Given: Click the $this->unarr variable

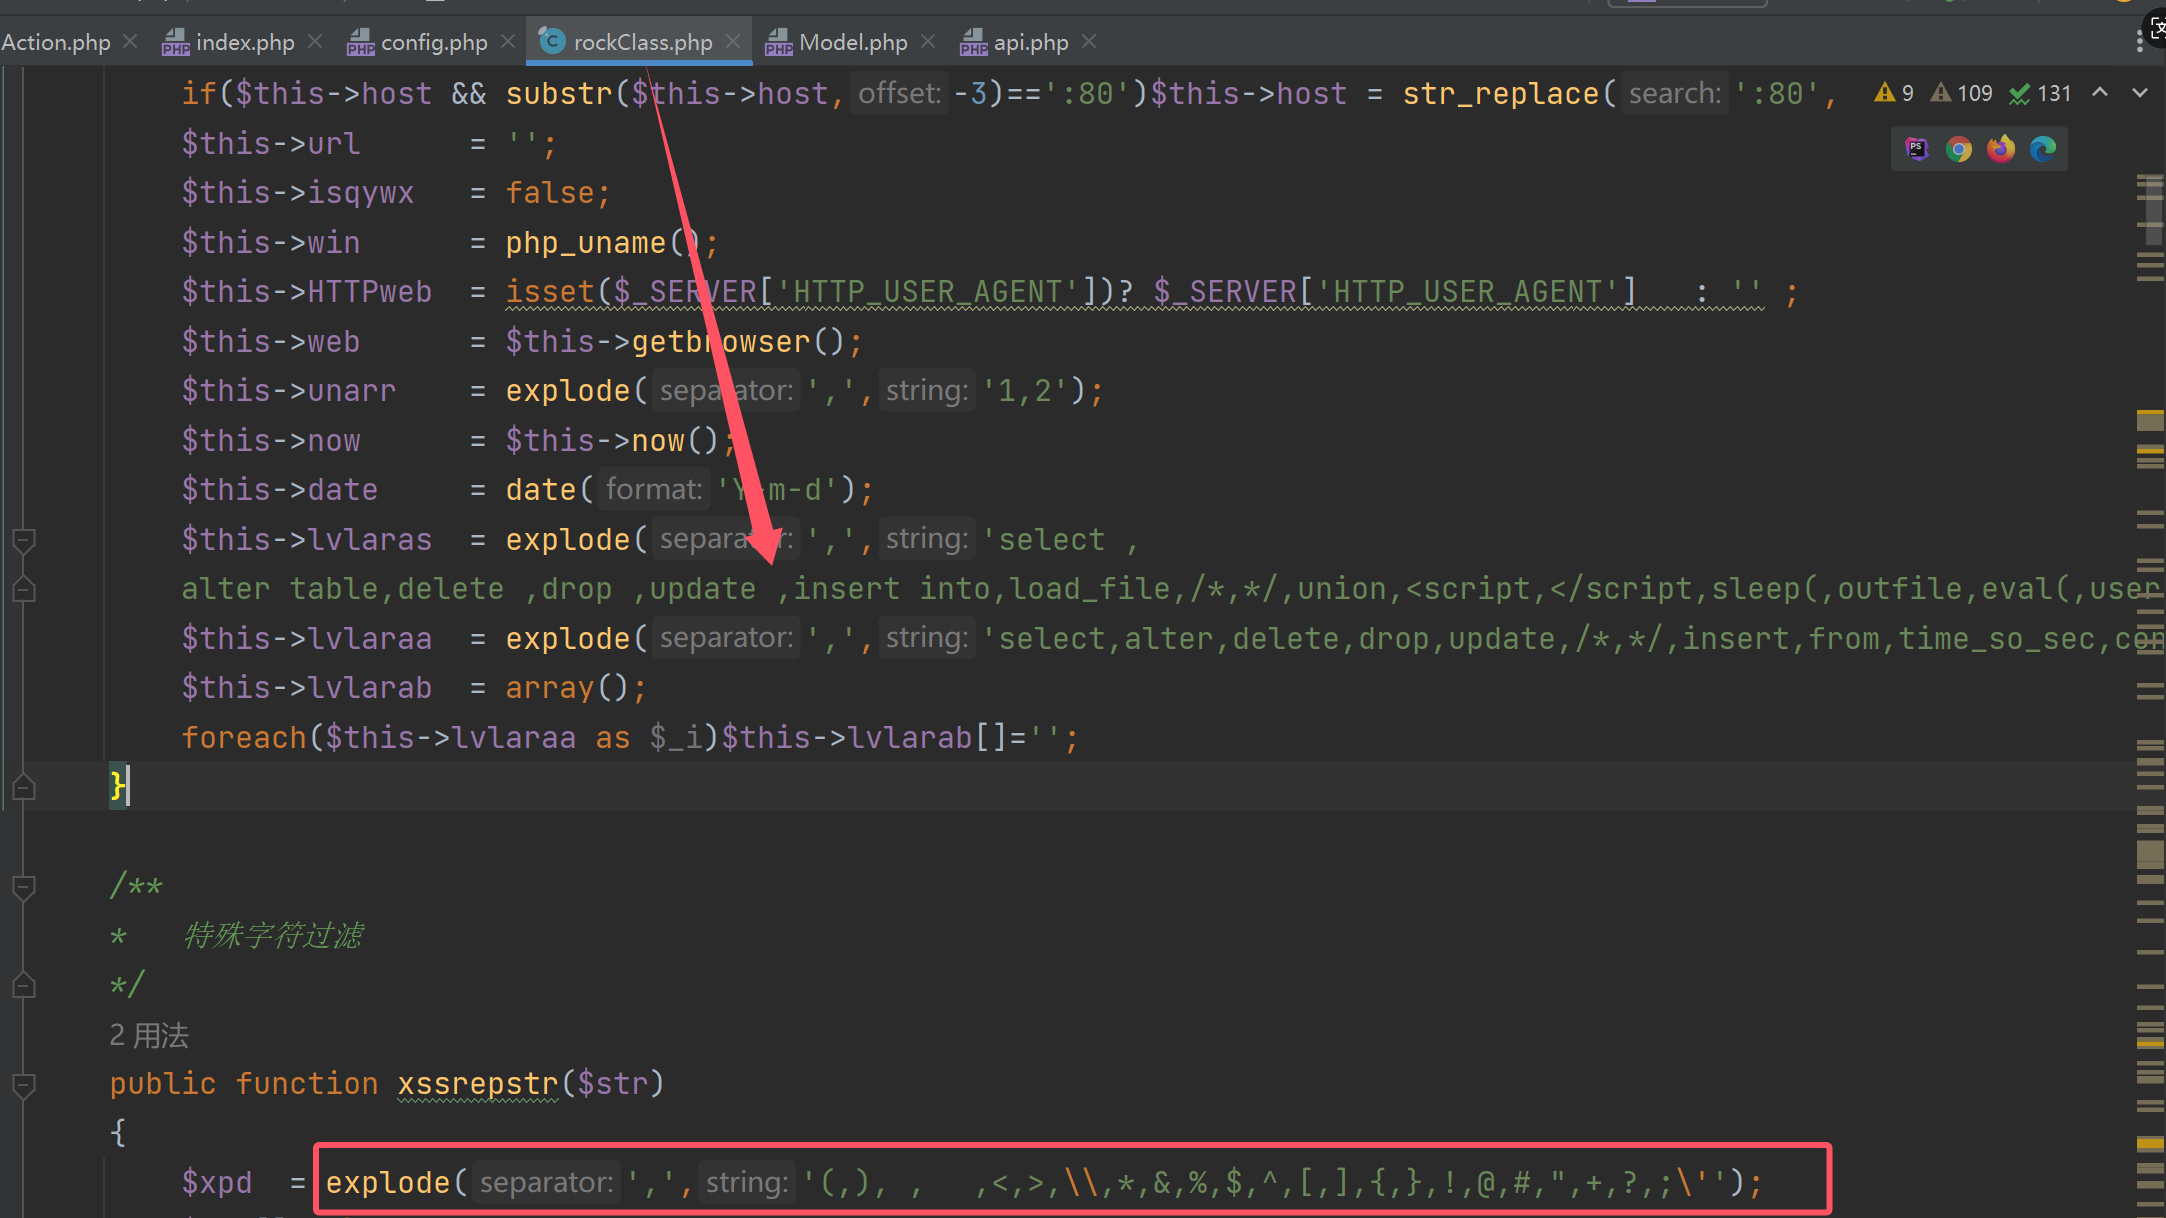Looking at the screenshot, I should (x=288, y=391).
